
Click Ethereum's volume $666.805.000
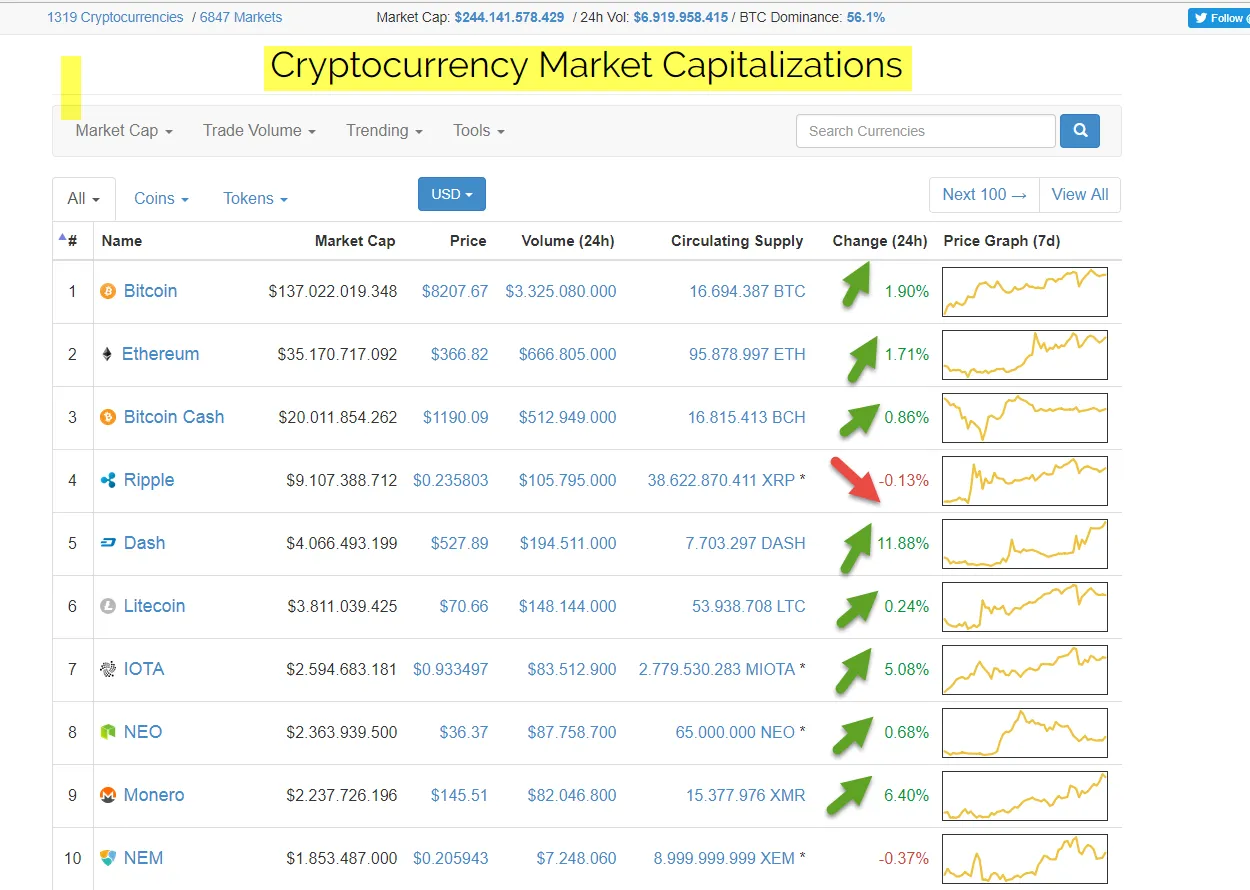(568, 355)
